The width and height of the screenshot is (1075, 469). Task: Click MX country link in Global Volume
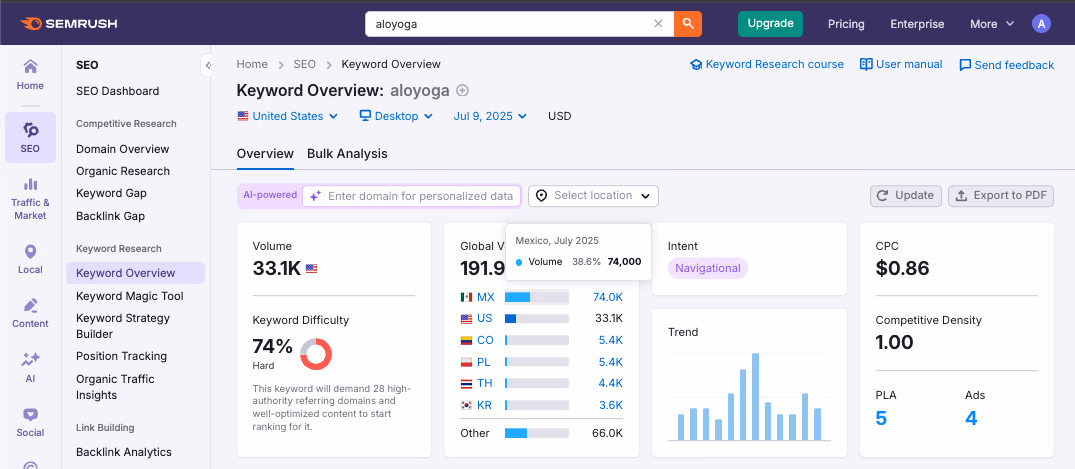click(x=485, y=297)
